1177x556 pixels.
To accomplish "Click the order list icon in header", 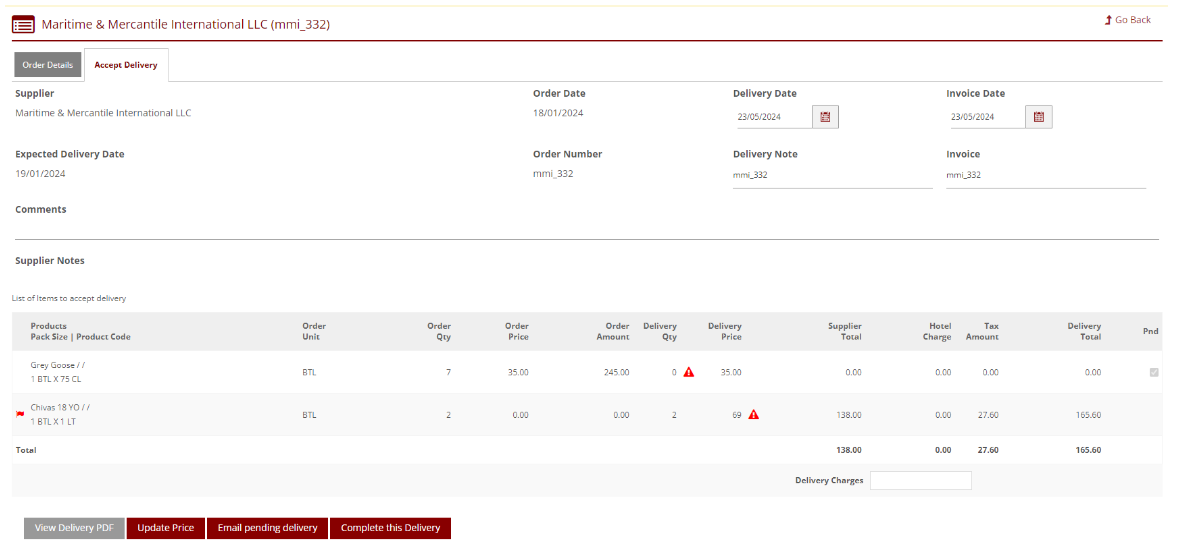I will 23,24.
